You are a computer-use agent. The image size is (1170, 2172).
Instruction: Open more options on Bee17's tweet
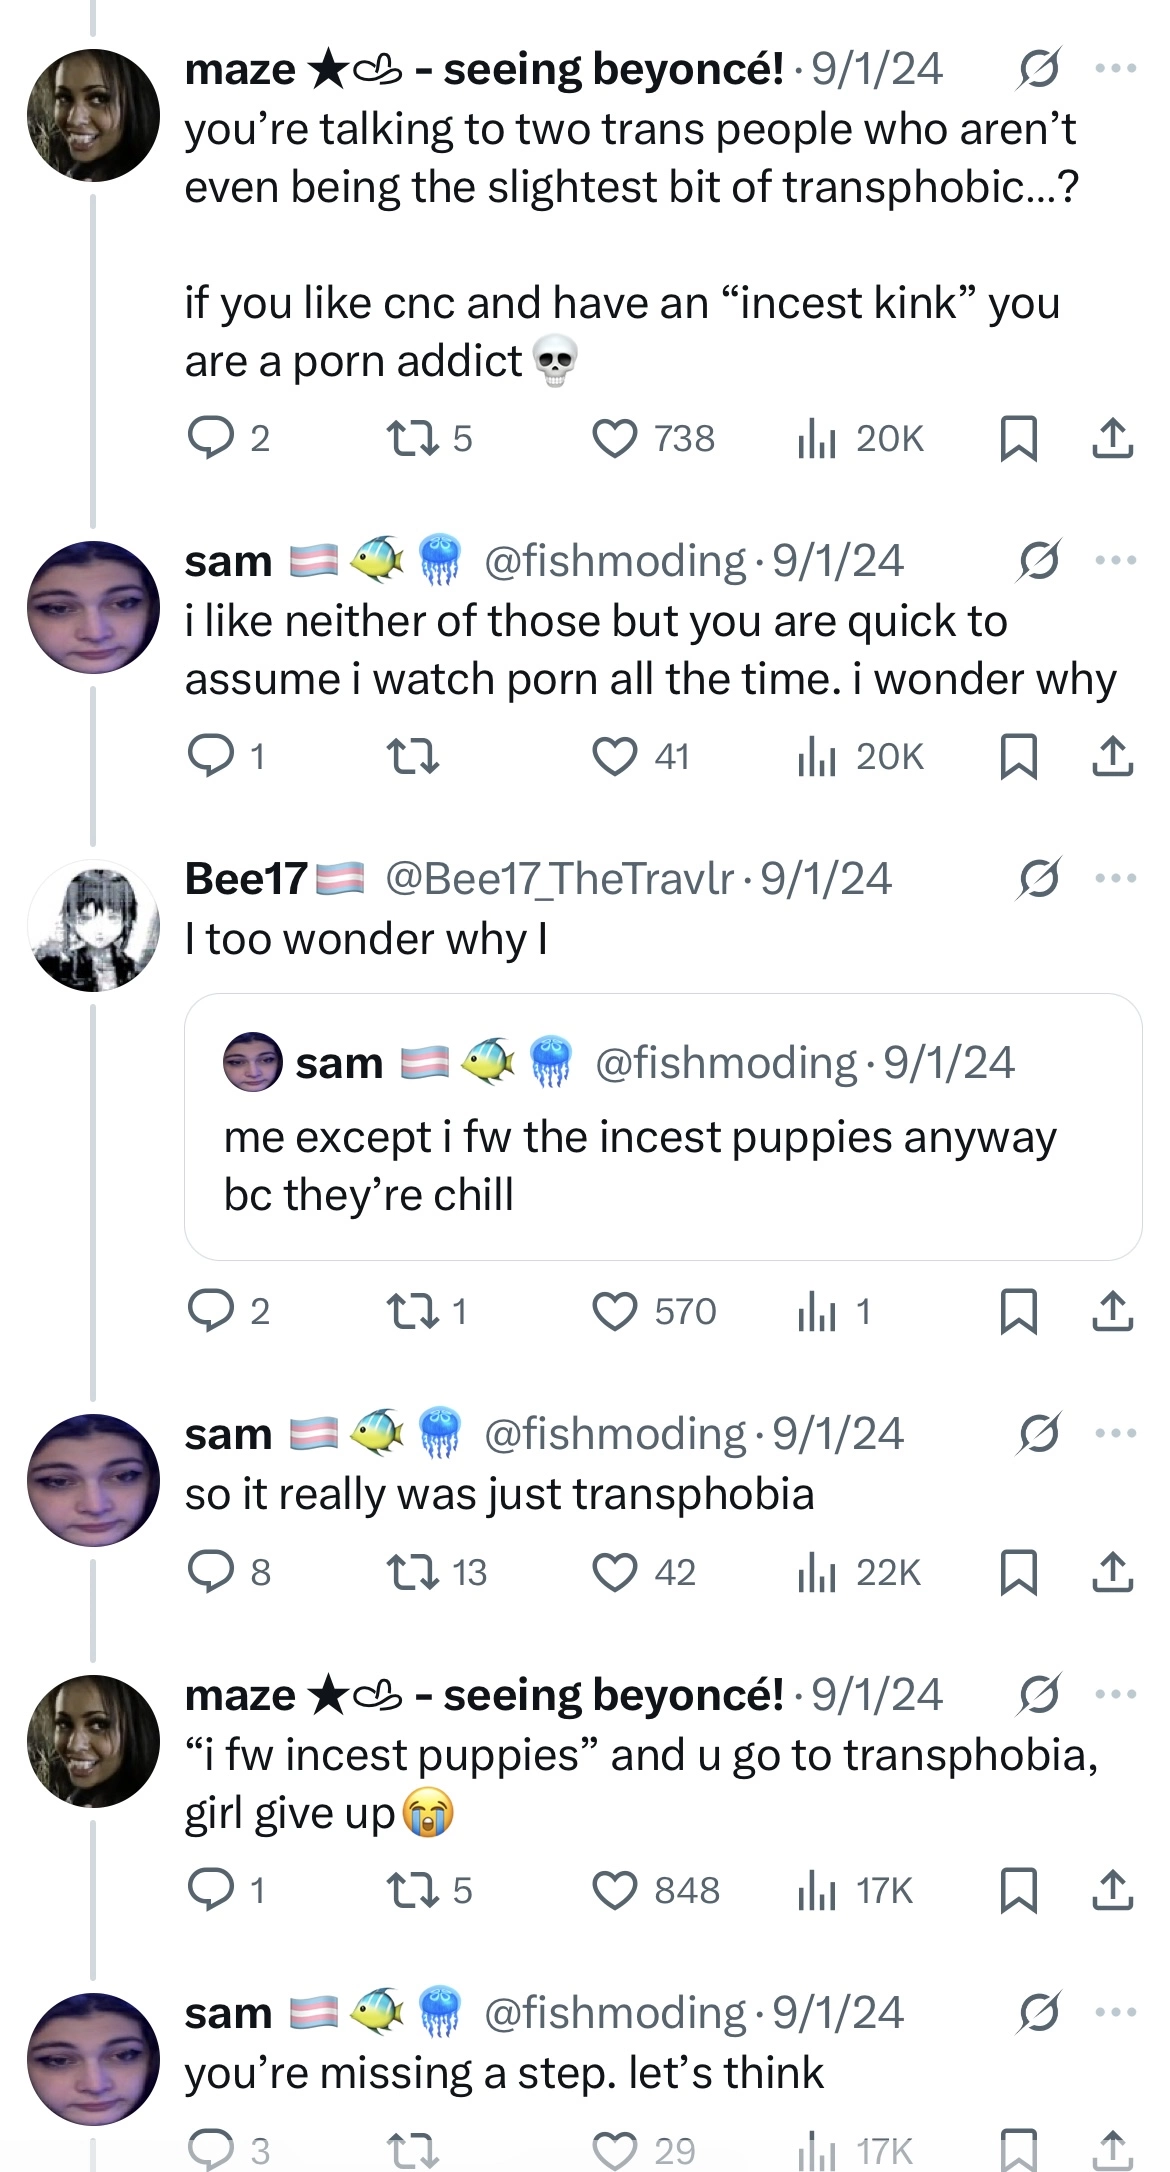1116,879
